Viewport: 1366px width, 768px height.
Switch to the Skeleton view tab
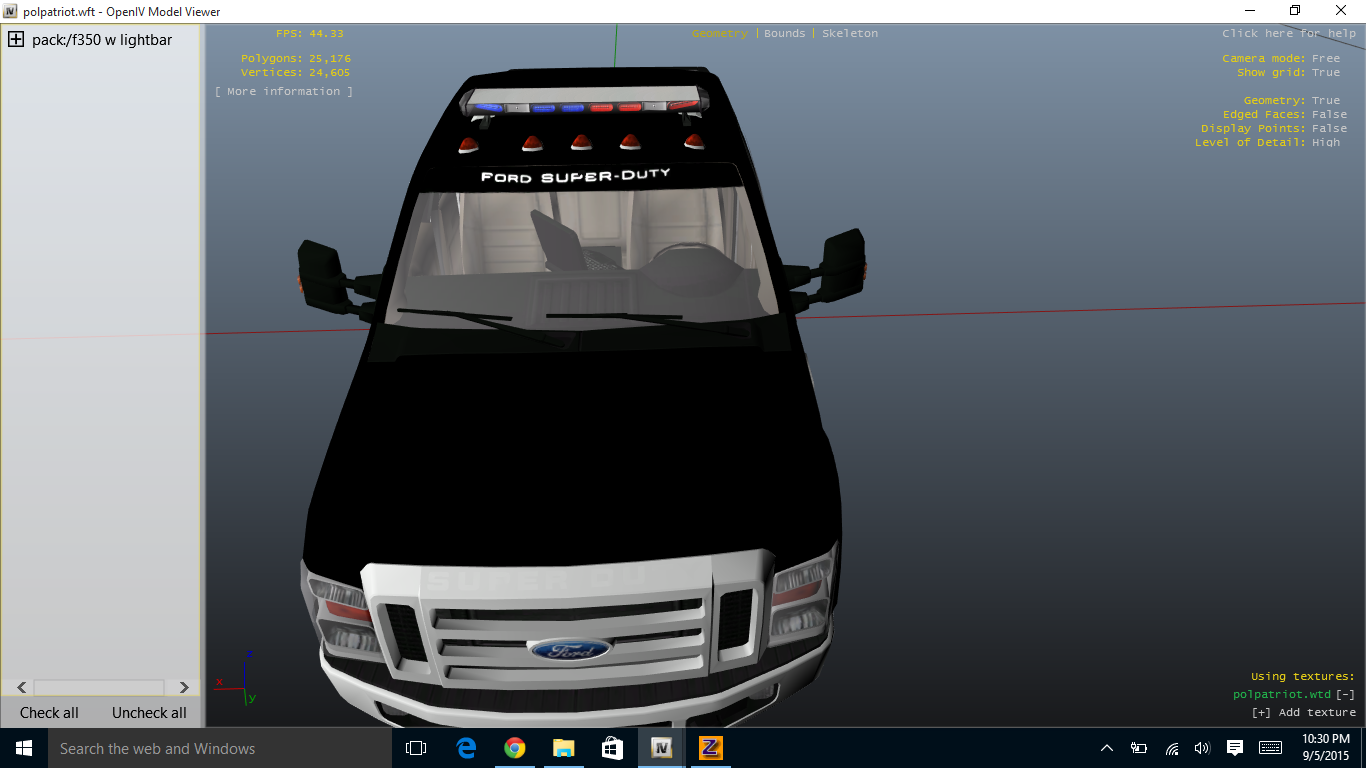[x=850, y=33]
